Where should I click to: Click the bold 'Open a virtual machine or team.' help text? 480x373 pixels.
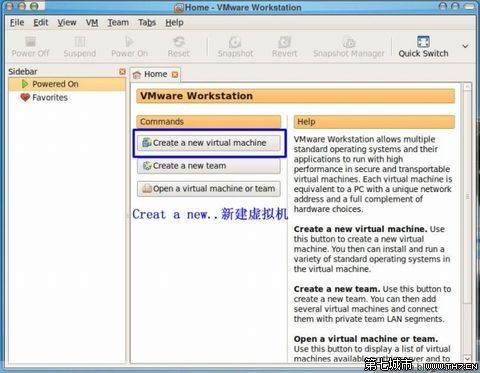point(366,339)
